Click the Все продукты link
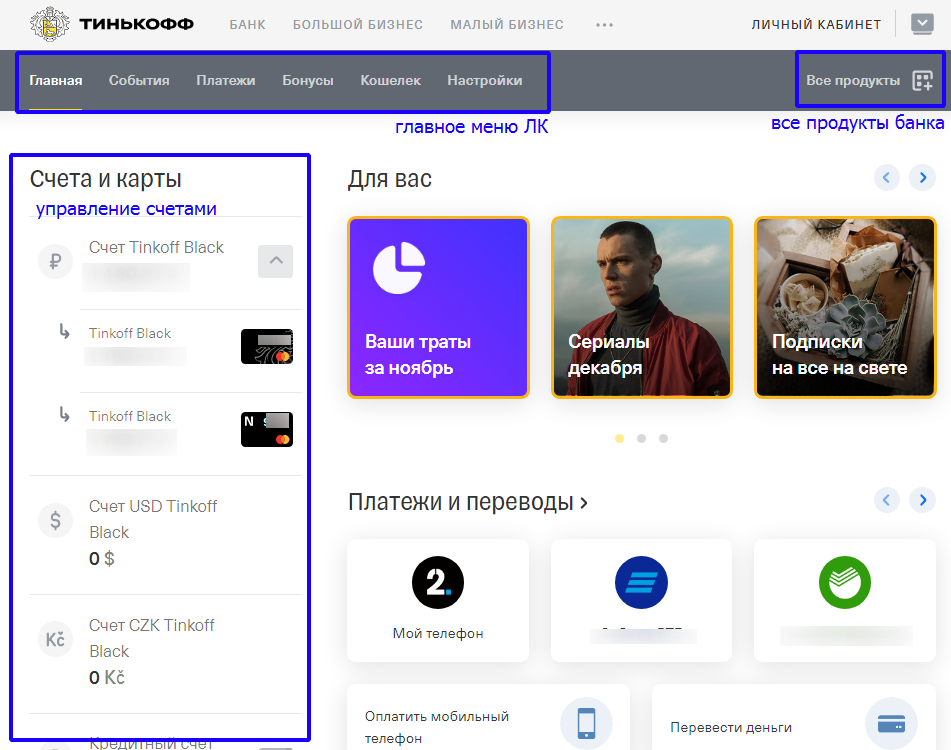Viewport: 951px width, 750px height. (x=853, y=81)
